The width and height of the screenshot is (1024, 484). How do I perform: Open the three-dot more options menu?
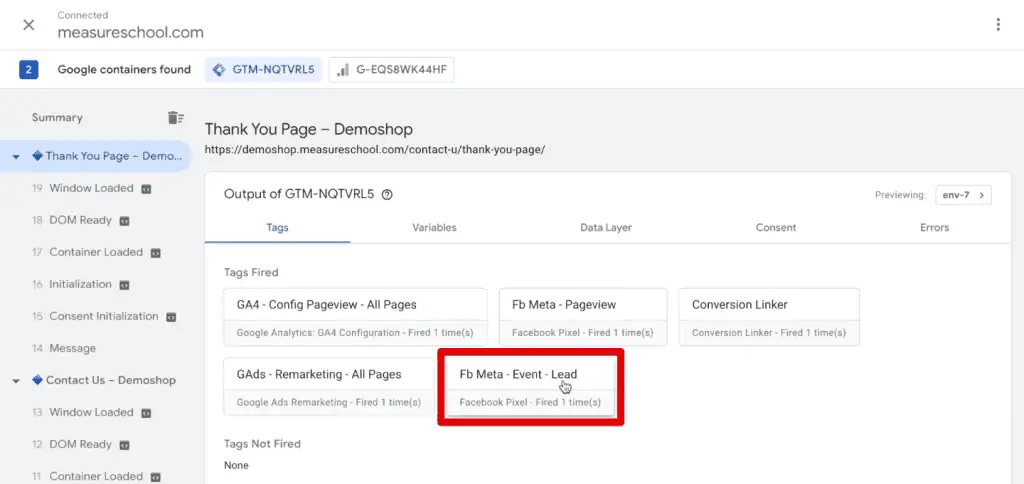[997, 25]
